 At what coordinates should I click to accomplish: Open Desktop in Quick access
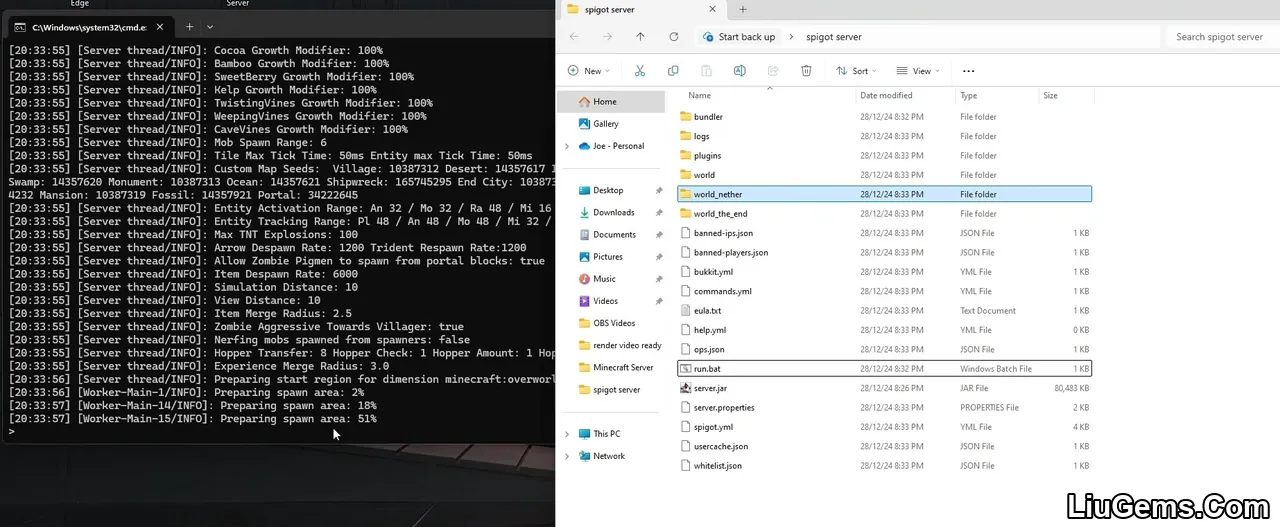click(608, 190)
